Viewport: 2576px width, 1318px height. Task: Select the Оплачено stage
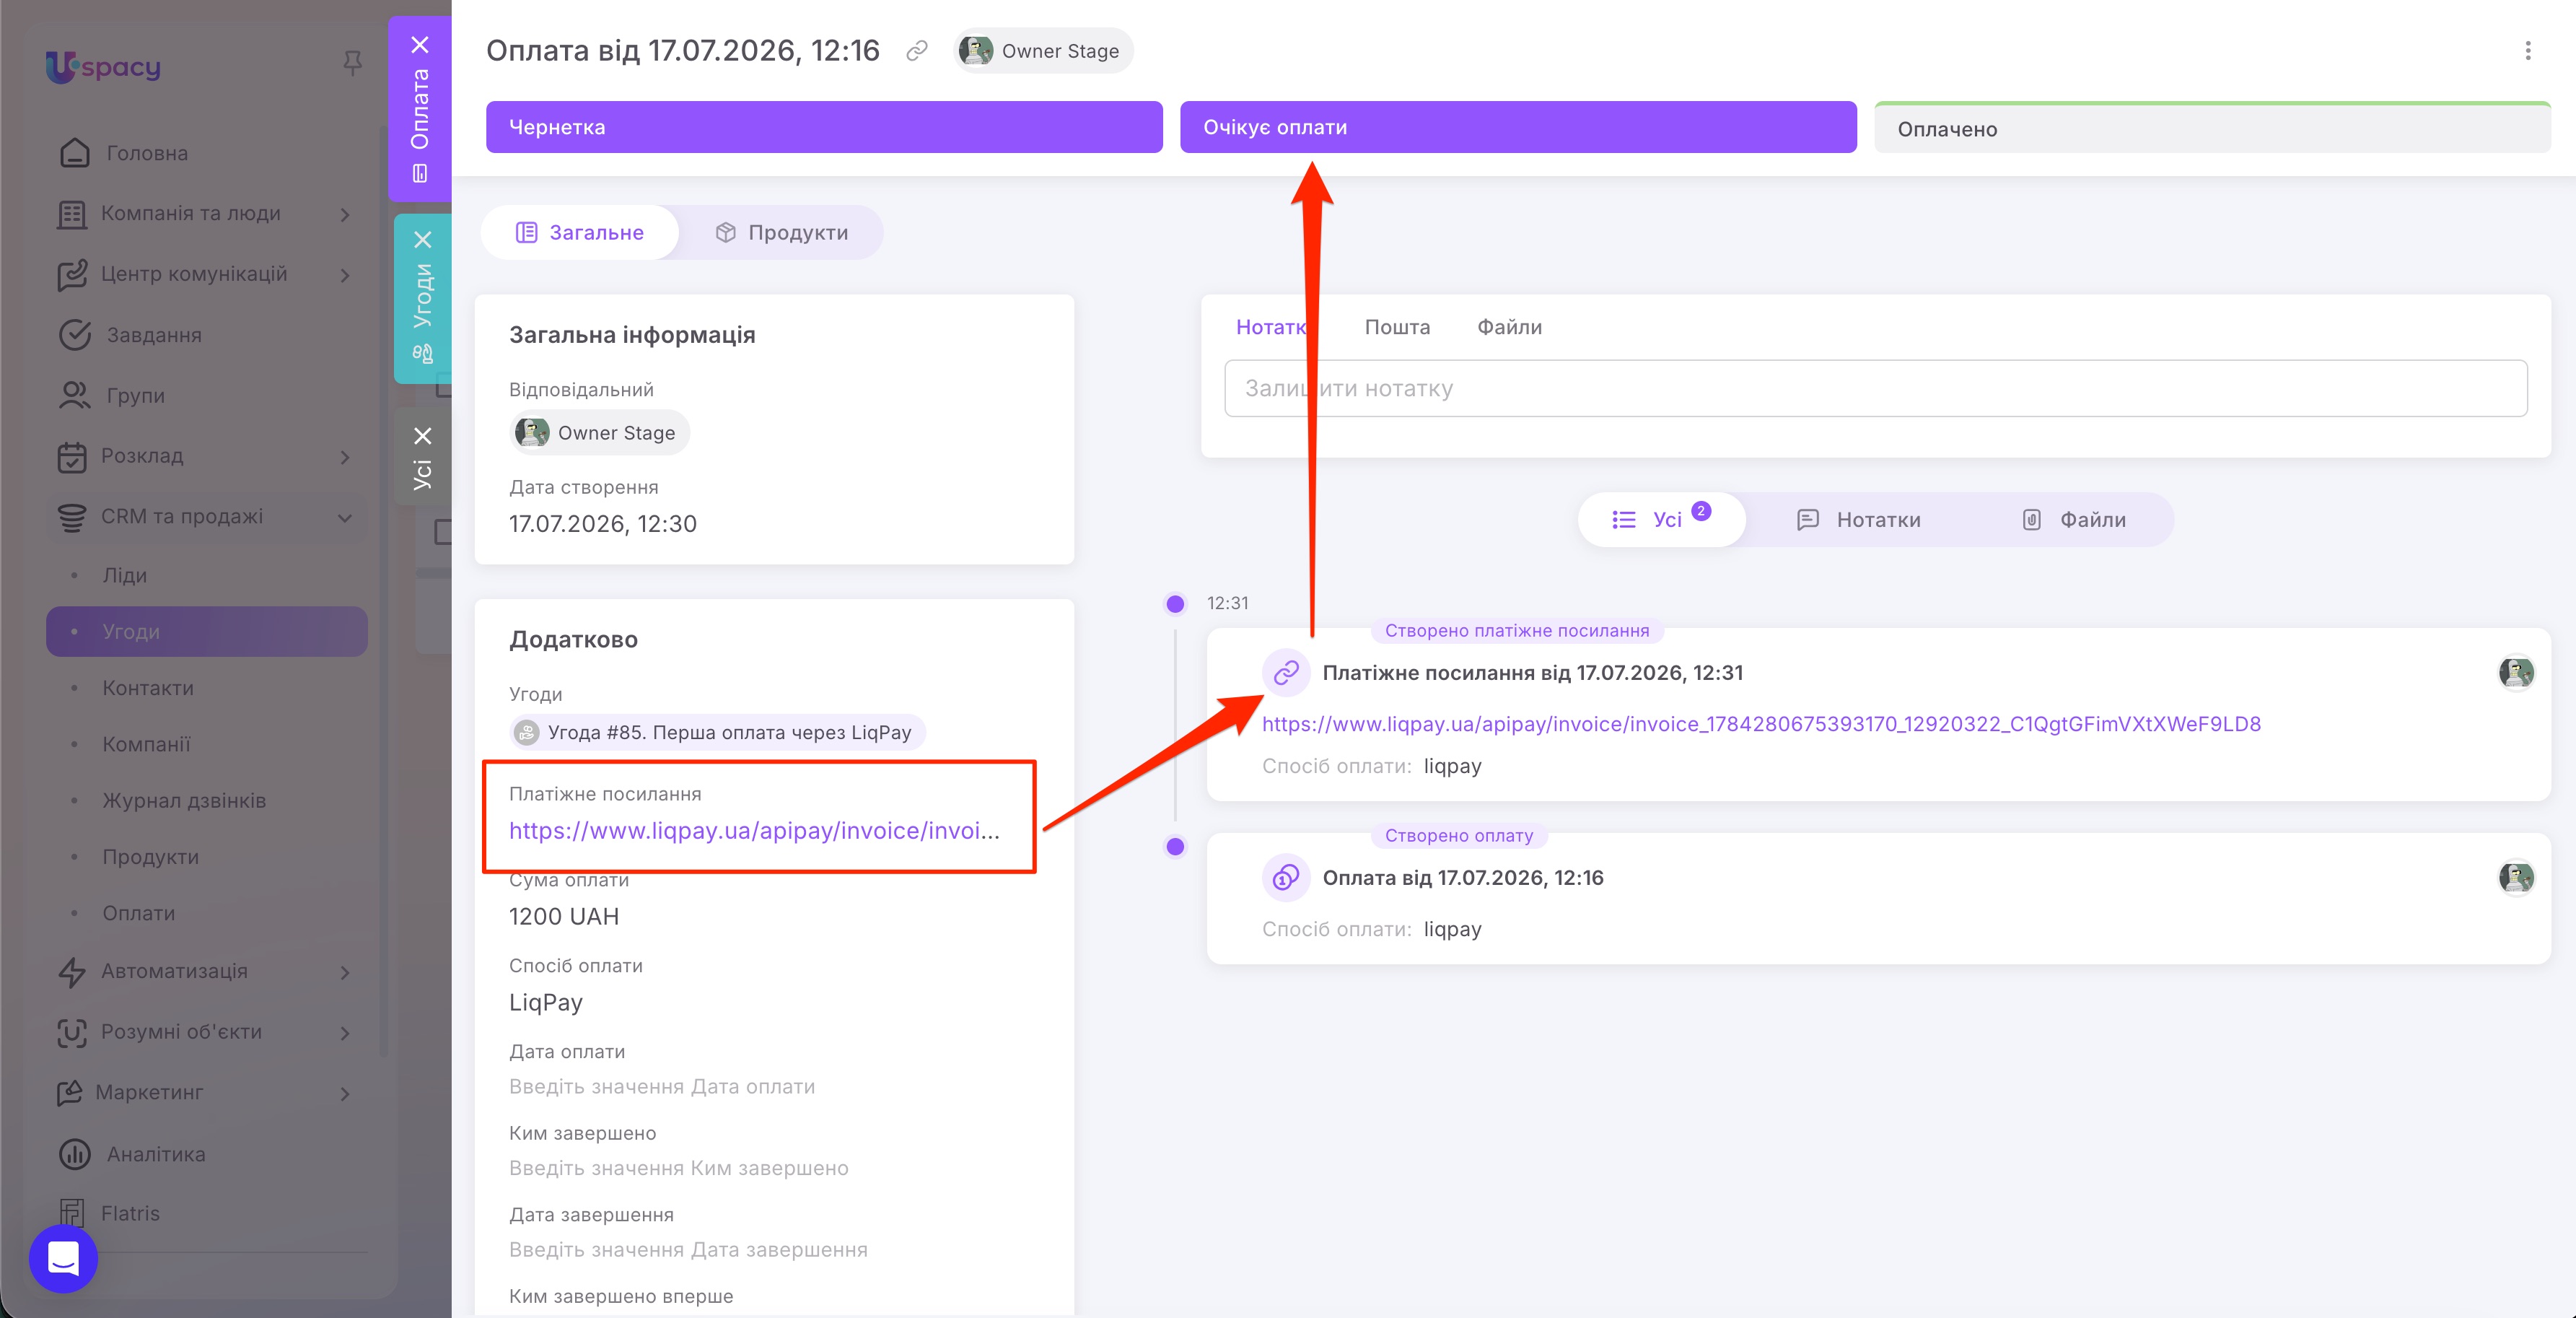pyautogui.click(x=2212, y=128)
